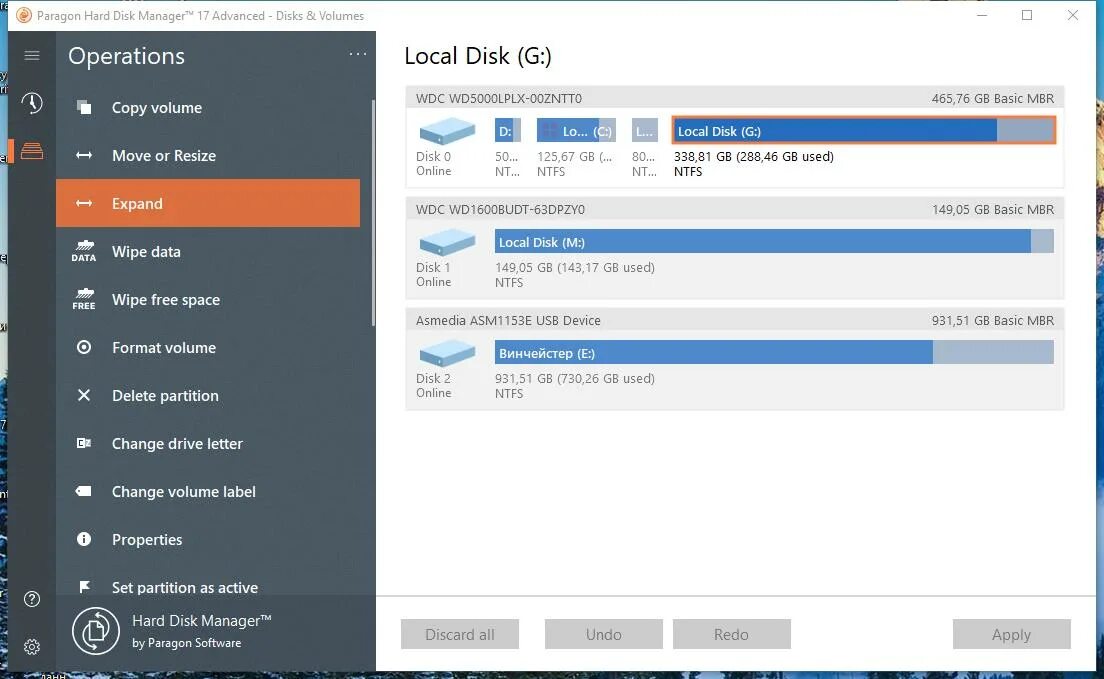Click the Hard Disk Manager logo icon
The width and height of the screenshot is (1104, 679).
click(96, 631)
